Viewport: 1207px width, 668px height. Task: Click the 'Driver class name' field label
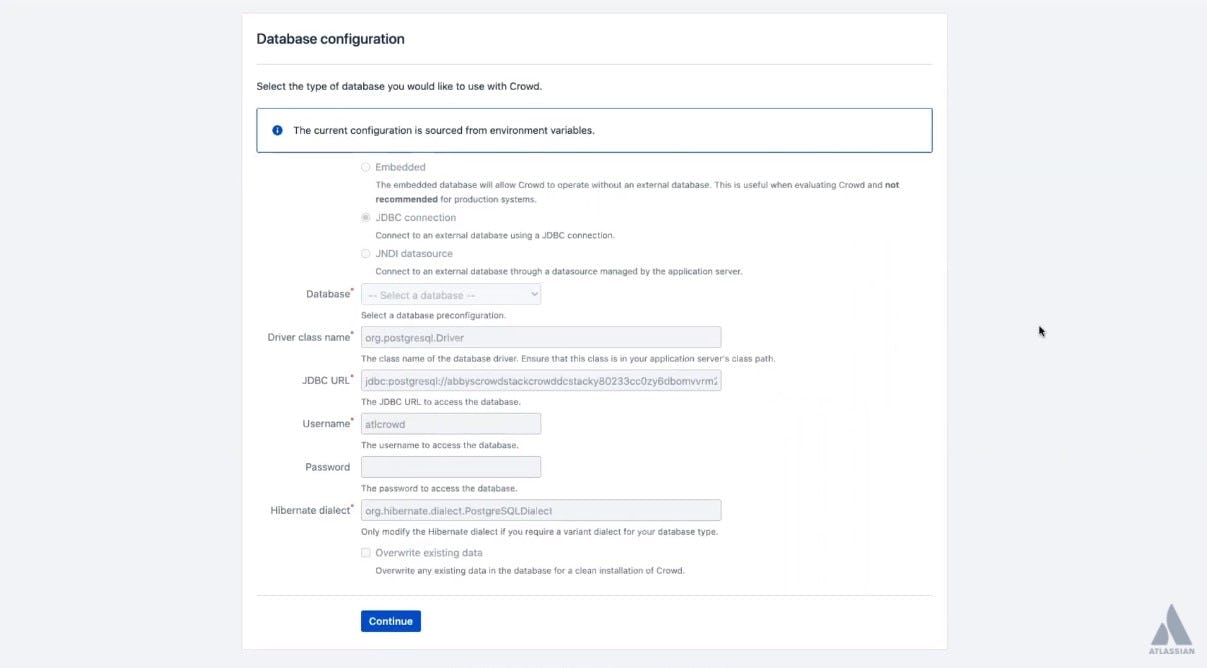coord(308,338)
